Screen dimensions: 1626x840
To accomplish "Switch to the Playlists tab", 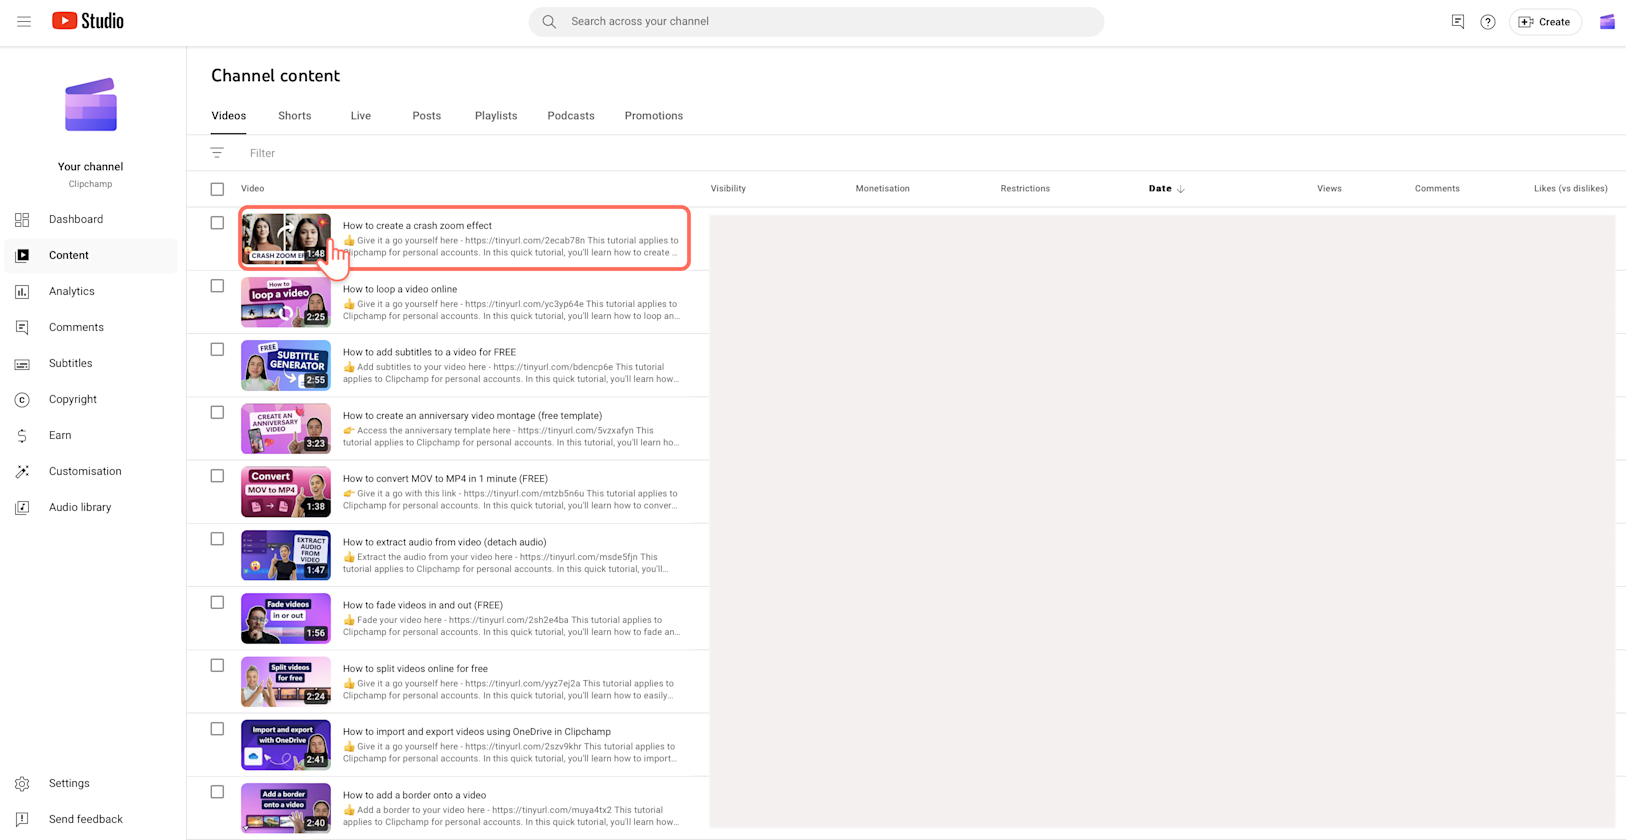I will coord(496,116).
